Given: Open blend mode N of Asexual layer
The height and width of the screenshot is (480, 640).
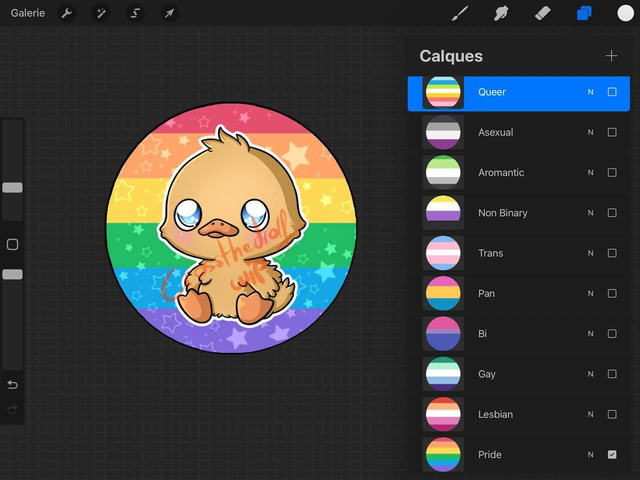Looking at the screenshot, I should click(590, 132).
